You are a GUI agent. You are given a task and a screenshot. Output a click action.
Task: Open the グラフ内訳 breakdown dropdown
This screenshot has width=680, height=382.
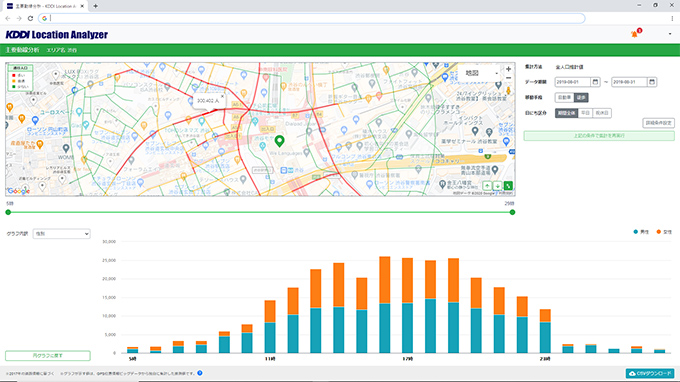click(x=62, y=234)
